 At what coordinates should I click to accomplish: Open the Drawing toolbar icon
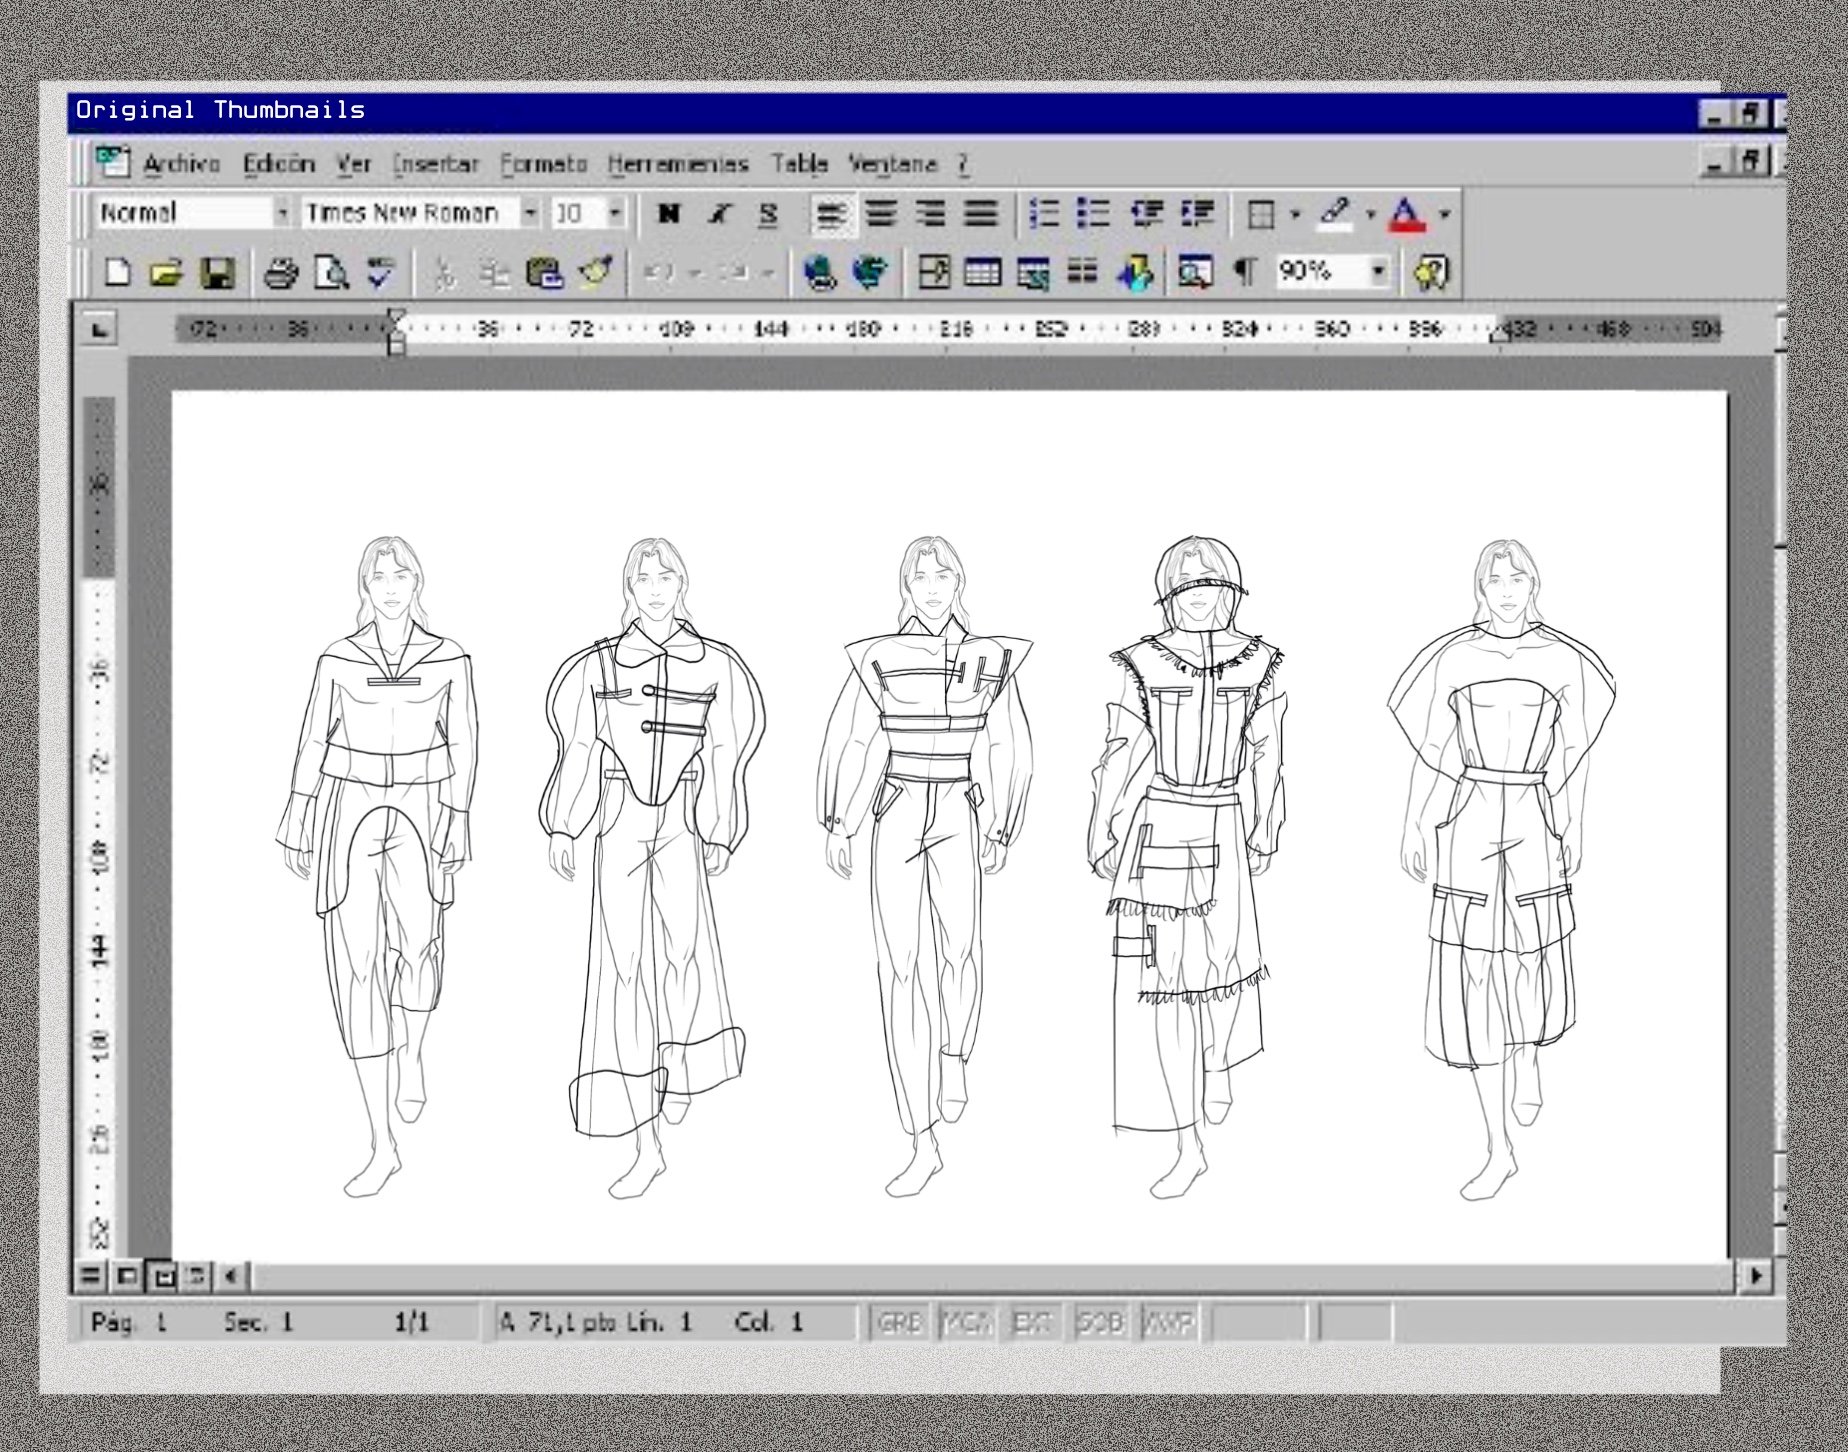[x=1134, y=272]
